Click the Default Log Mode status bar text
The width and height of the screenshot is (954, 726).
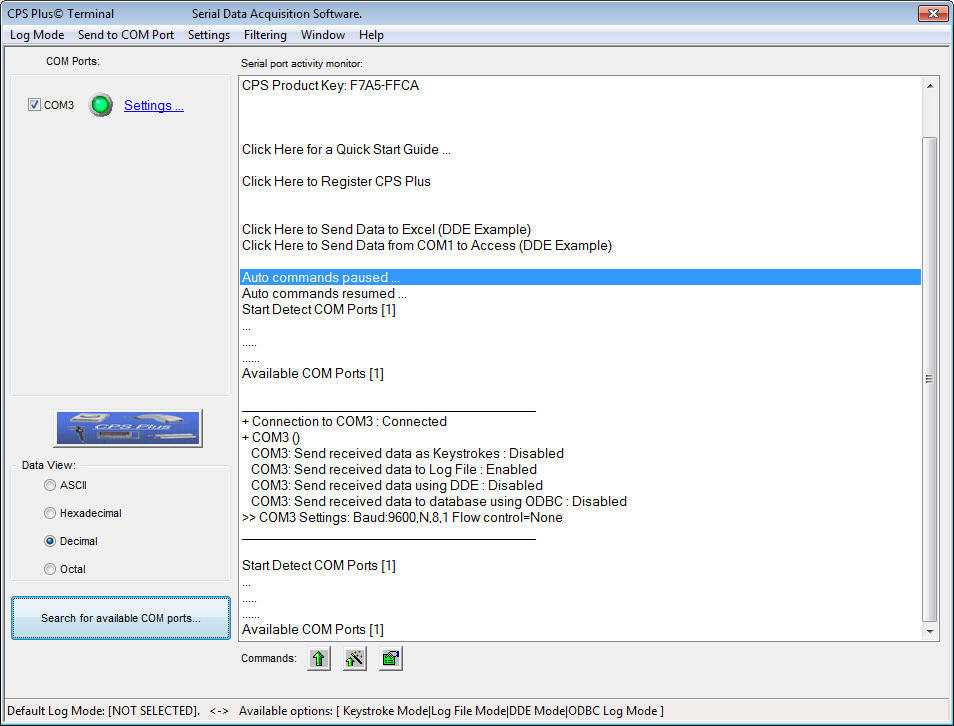tap(103, 711)
